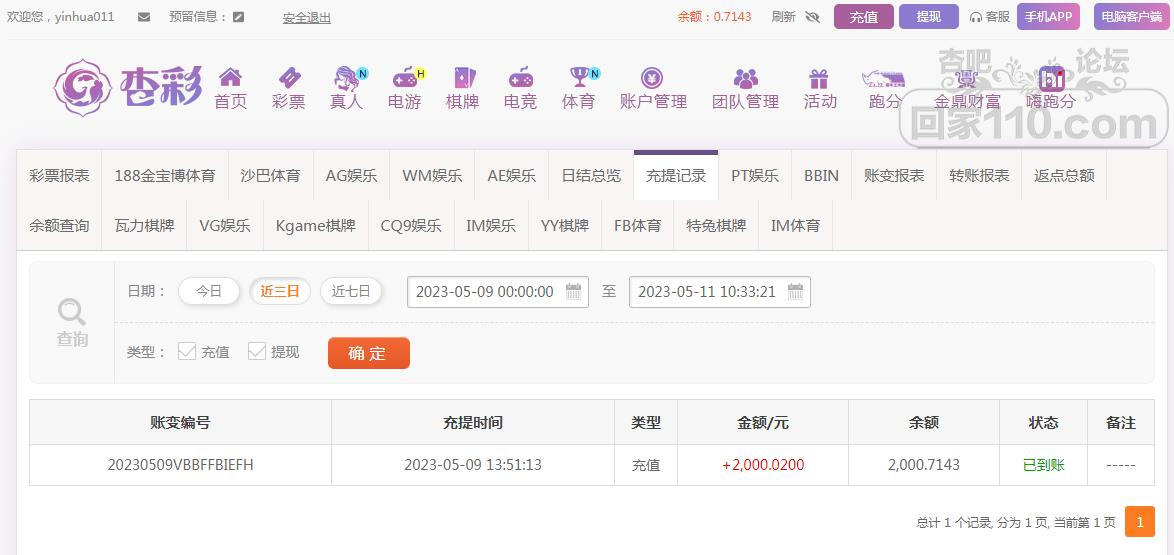This screenshot has height=555, width=1174.
Task: Click page 1 pagination button
Action: (1140, 522)
